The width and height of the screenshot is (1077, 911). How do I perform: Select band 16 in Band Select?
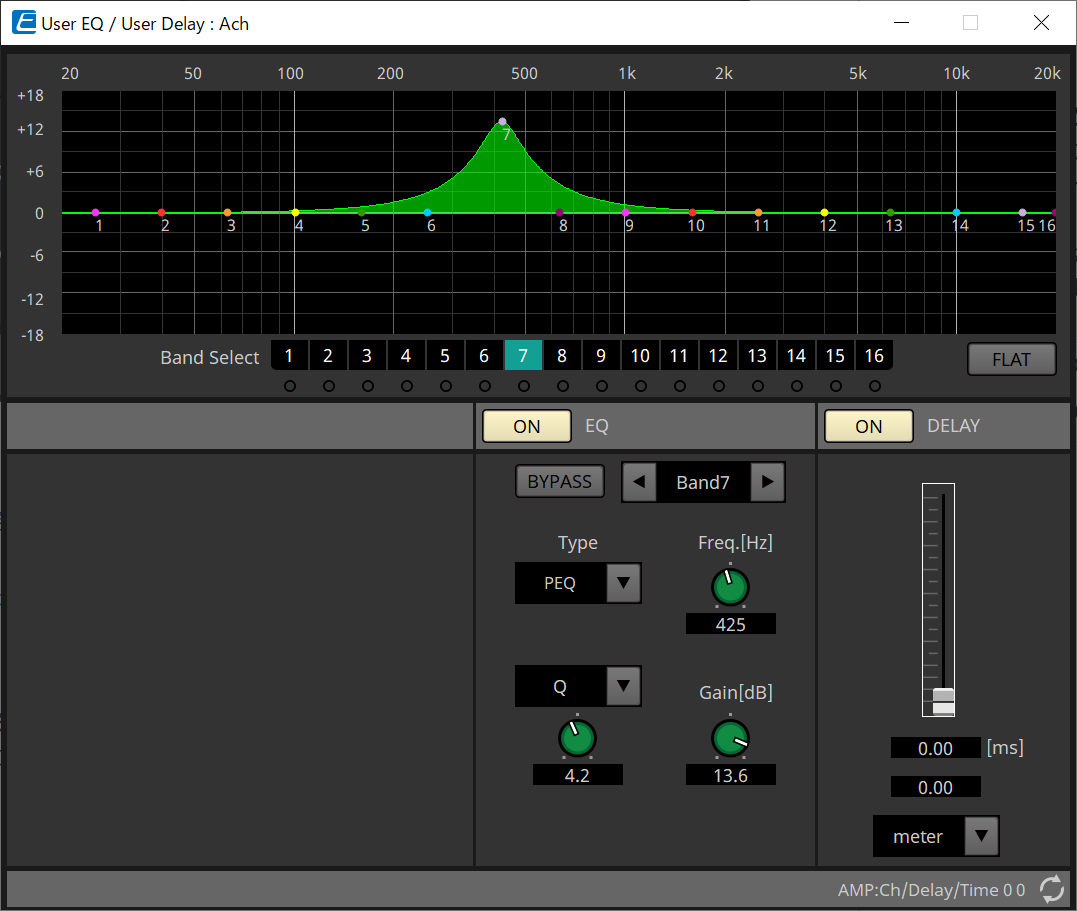tap(874, 356)
